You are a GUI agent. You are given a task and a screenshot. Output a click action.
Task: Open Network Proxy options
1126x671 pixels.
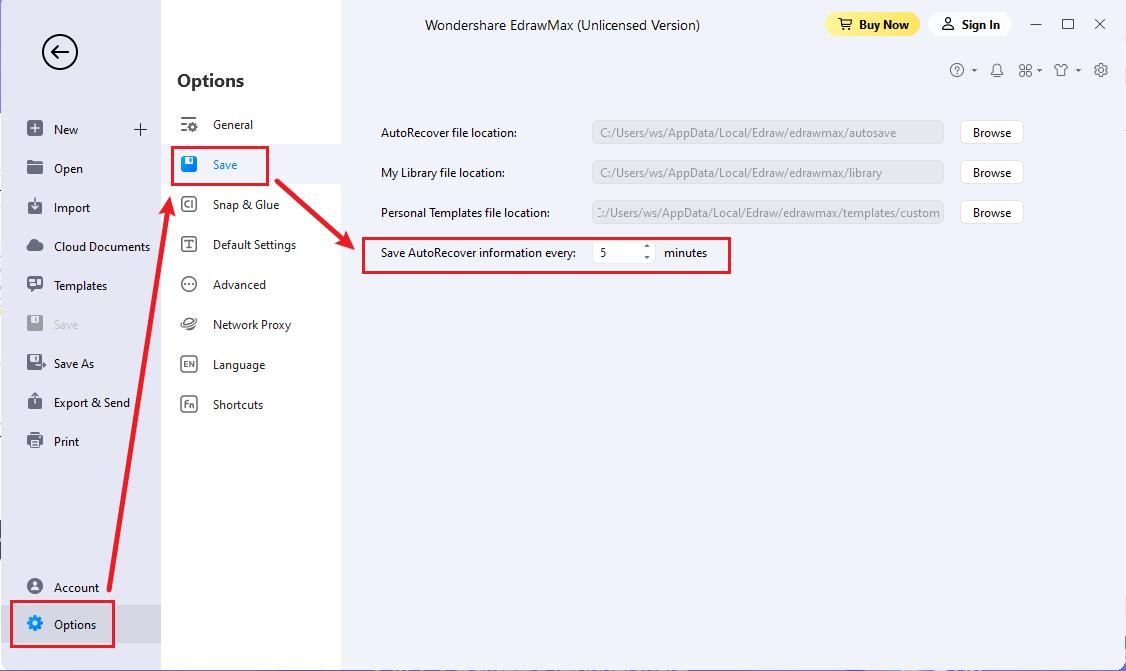[x=251, y=325]
